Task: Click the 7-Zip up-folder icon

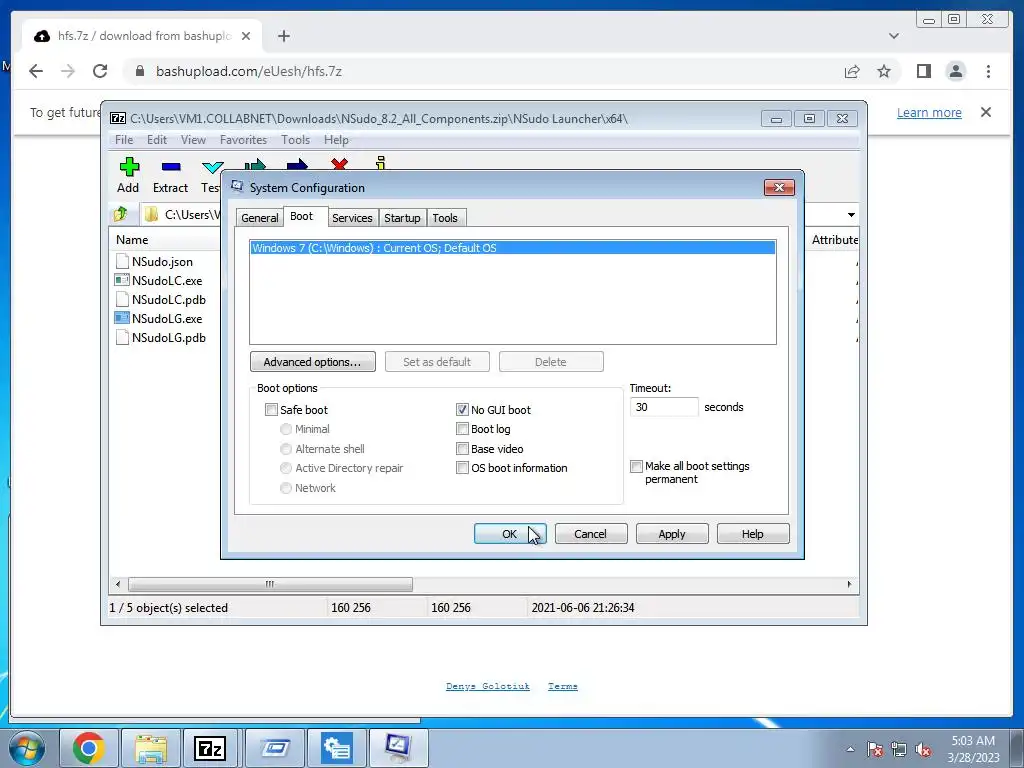Action: [x=120, y=214]
